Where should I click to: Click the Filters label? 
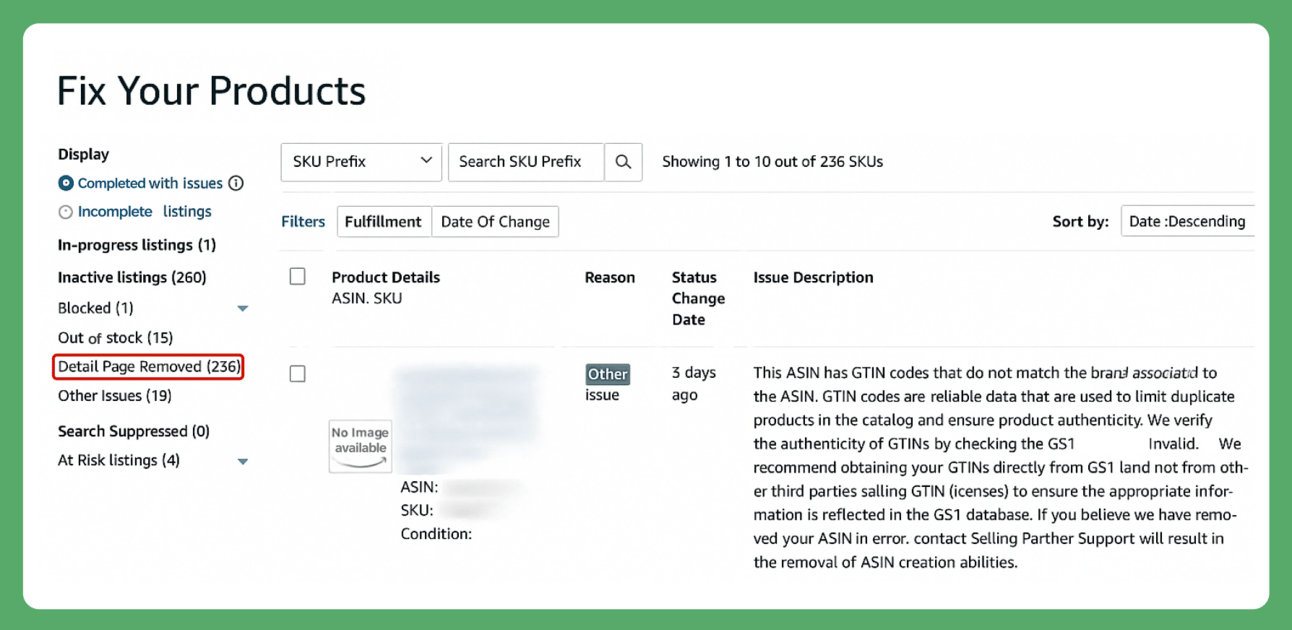tap(303, 222)
